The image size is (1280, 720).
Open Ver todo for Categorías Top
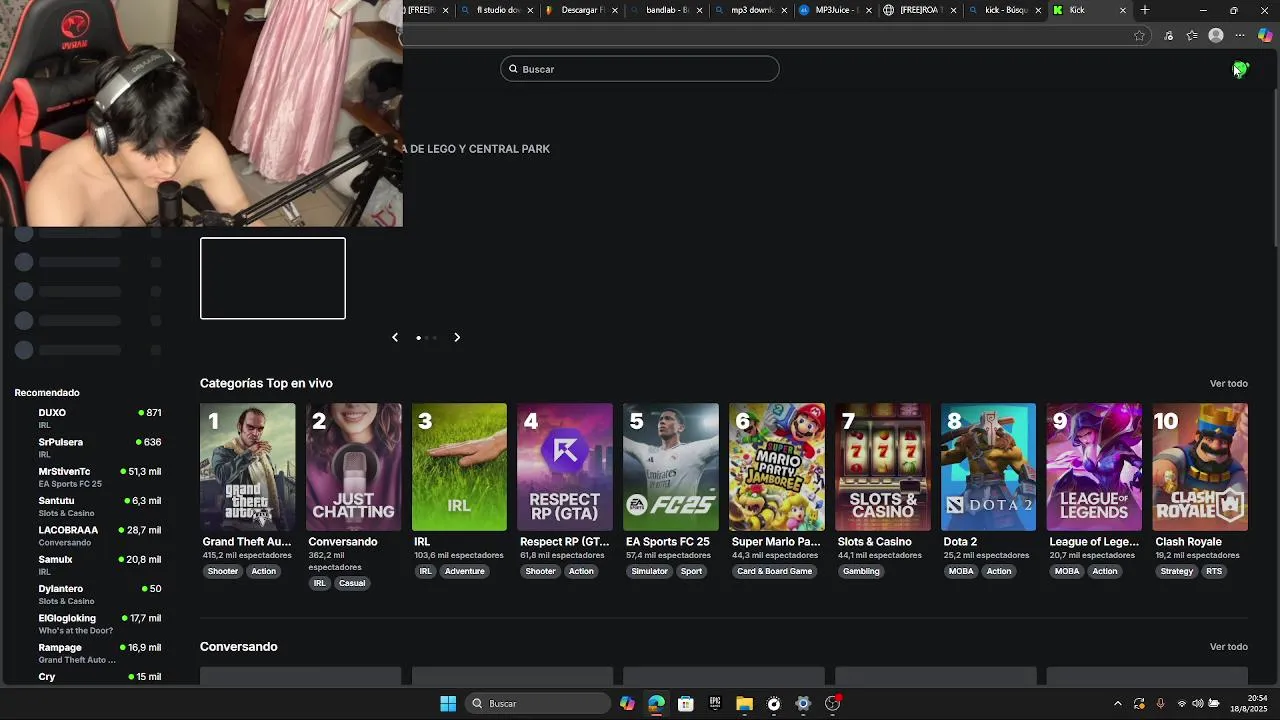1228,384
